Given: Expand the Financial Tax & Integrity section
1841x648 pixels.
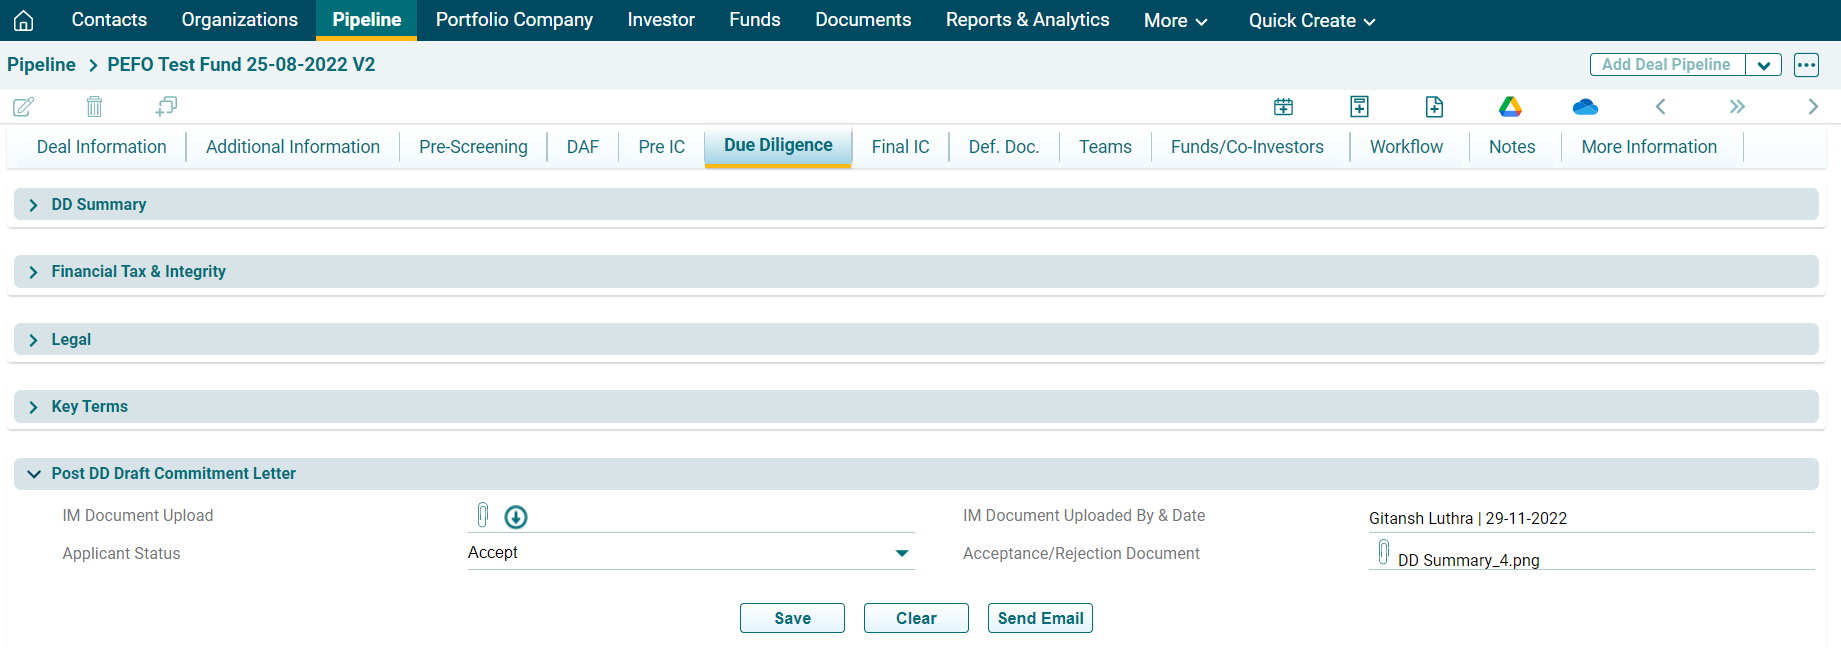Looking at the screenshot, I should point(34,272).
